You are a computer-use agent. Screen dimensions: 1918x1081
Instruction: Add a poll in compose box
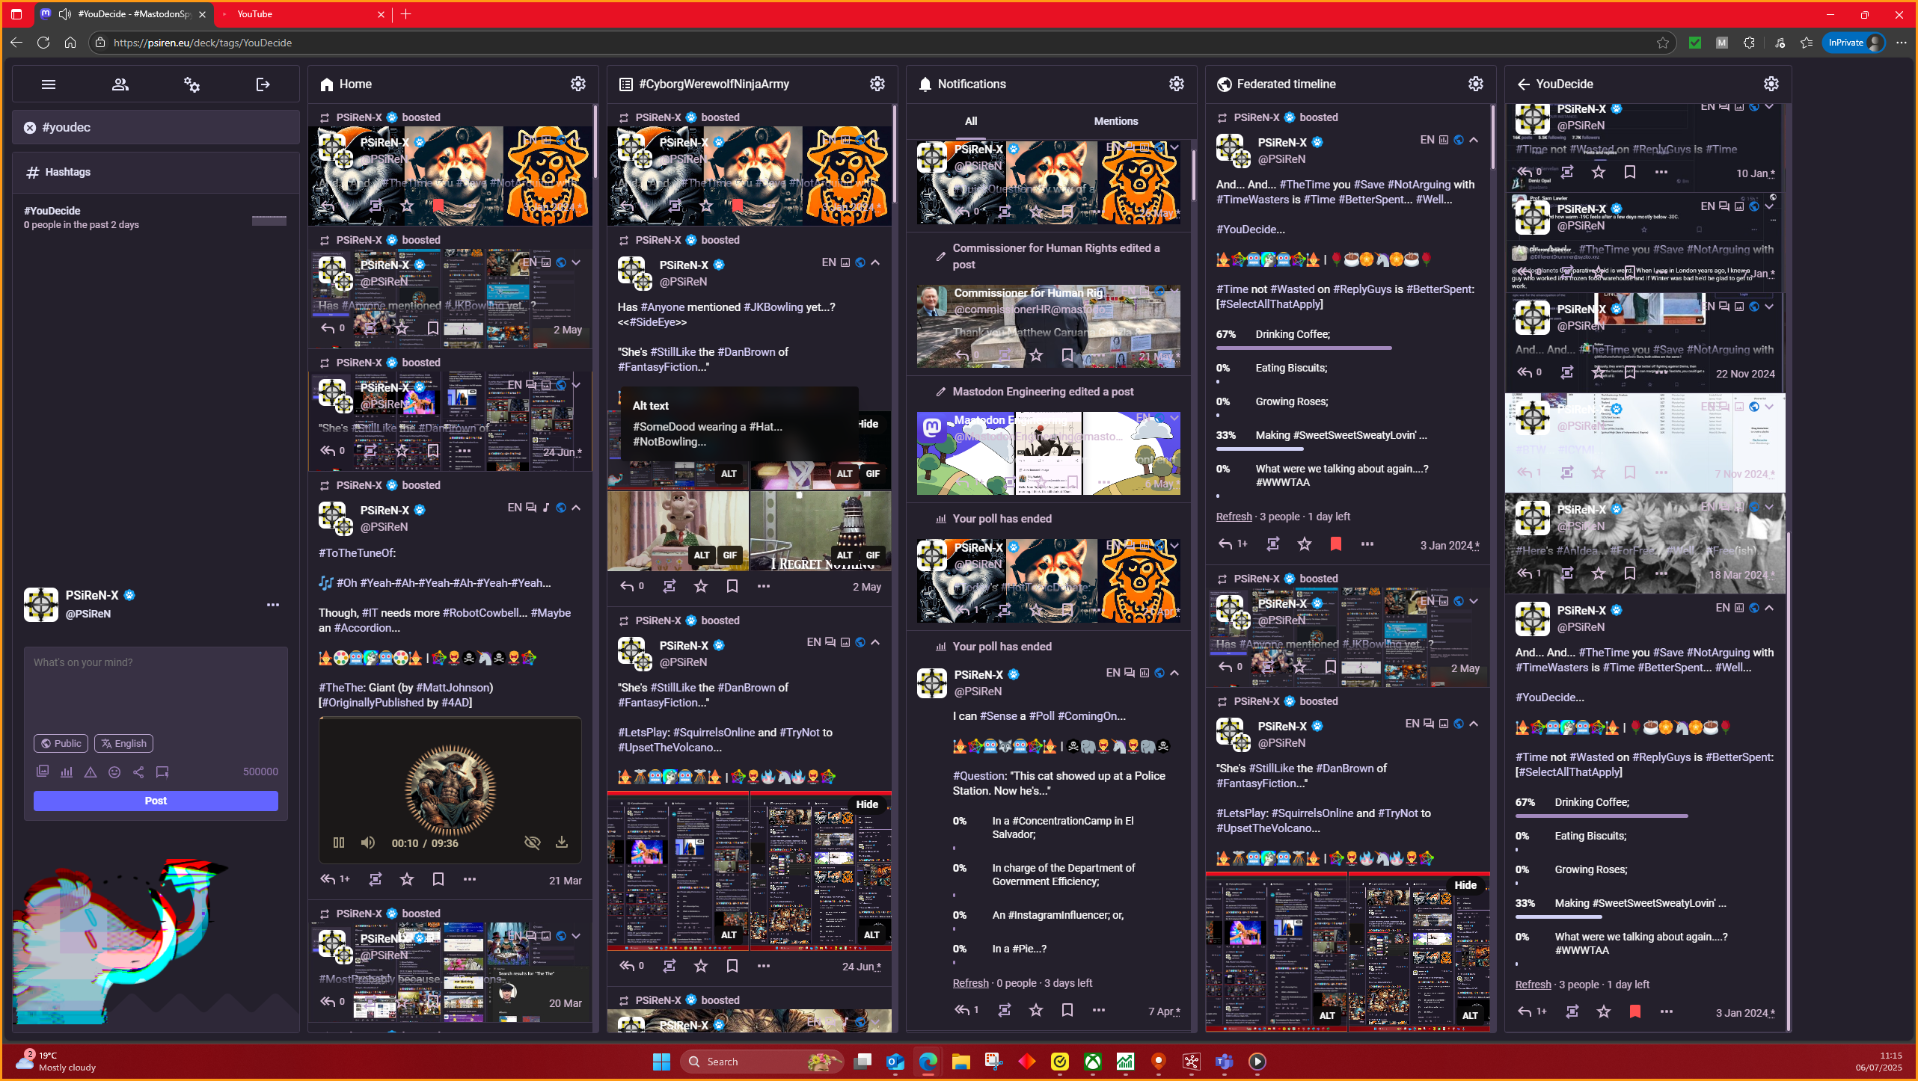tap(66, 772)
